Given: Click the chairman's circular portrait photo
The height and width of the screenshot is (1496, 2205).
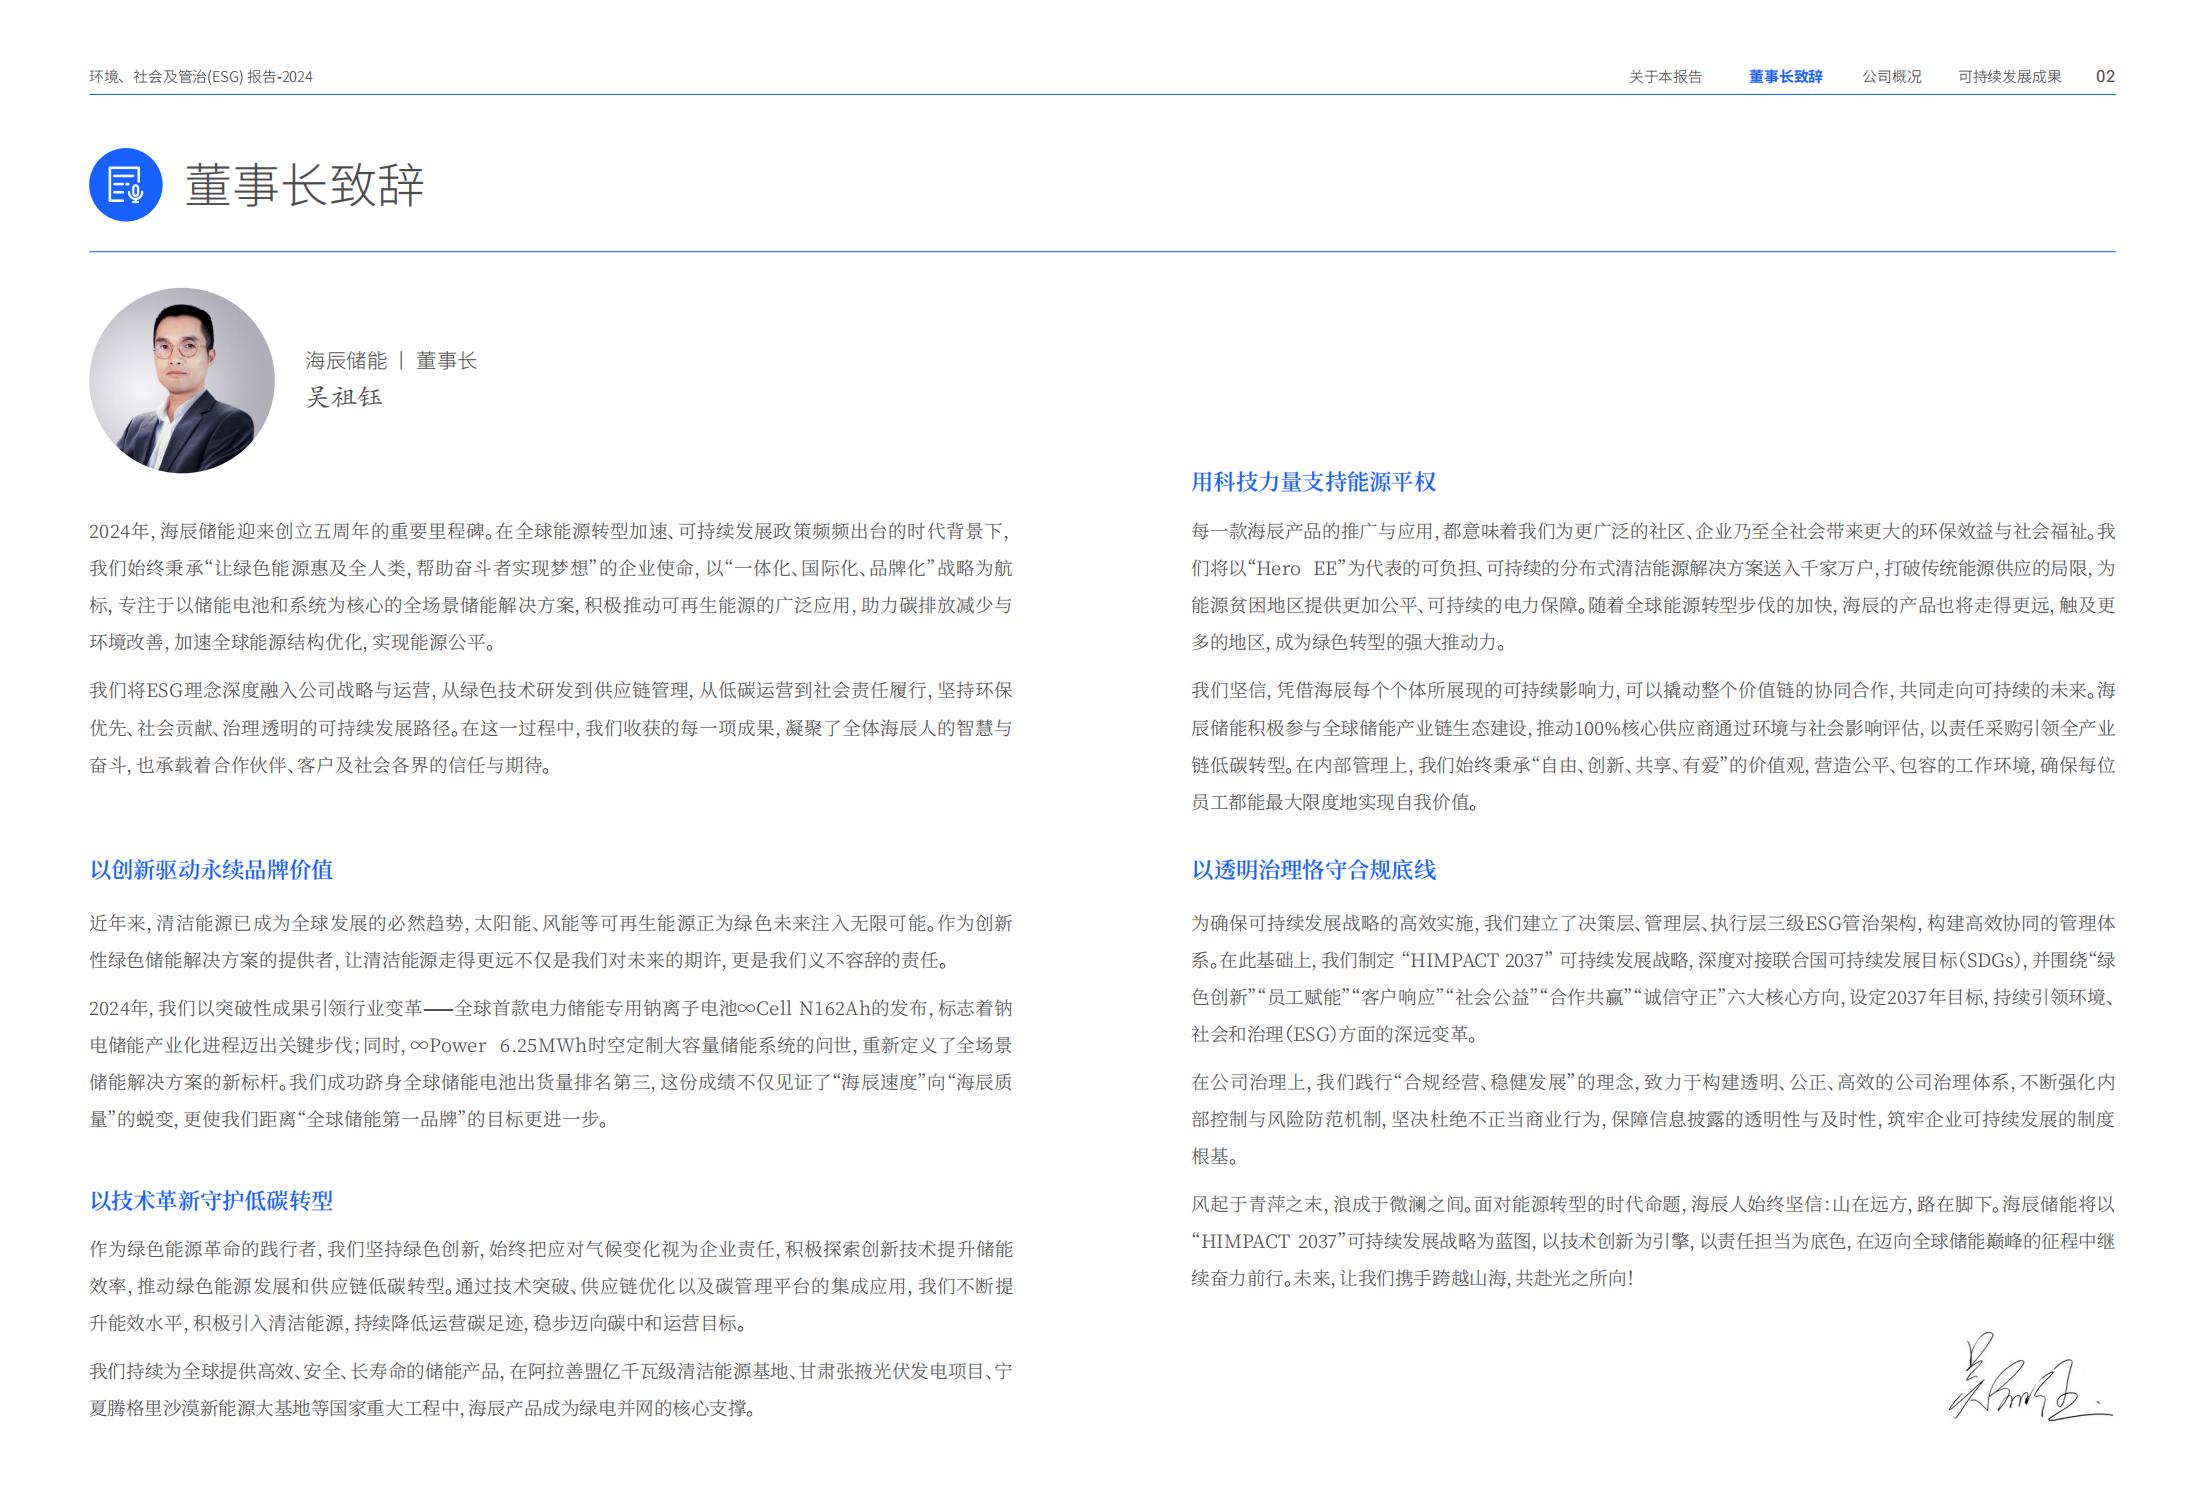Looking at the screenshot, I should (x=182, y=381).
